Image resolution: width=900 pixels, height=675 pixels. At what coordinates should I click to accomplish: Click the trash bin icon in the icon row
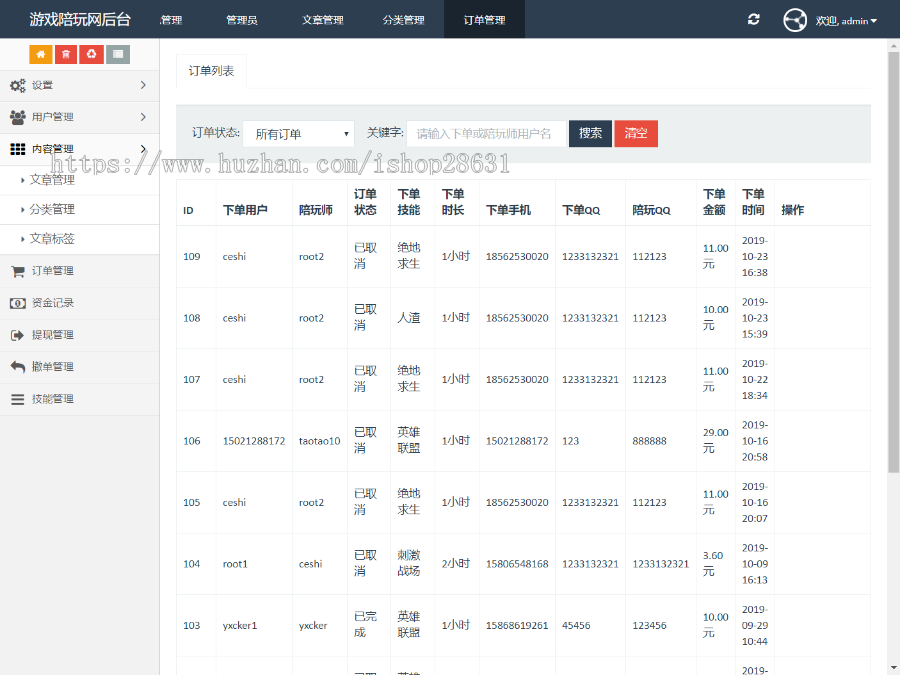pyautogui.click(x=64, y=54)
